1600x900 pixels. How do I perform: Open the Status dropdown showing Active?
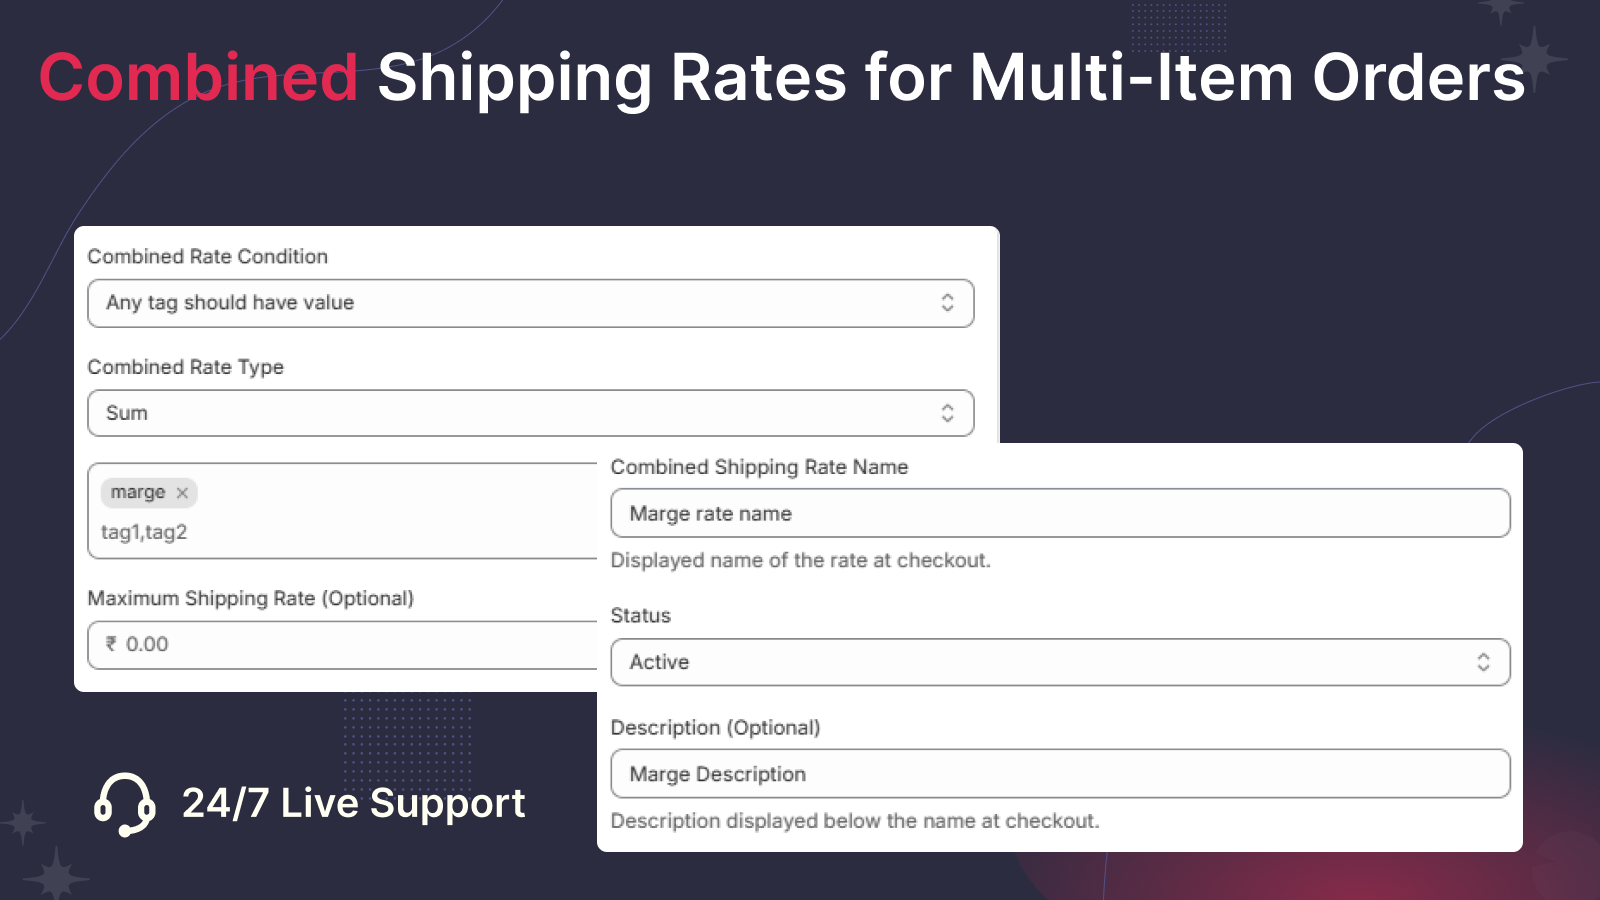[x=1060, y=662]
